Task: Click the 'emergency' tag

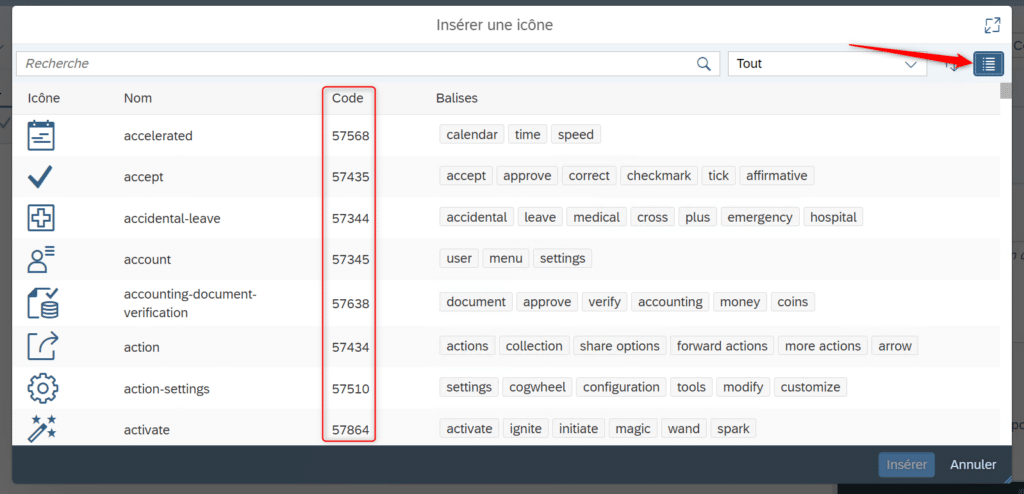Action: (x=760, y=217)
